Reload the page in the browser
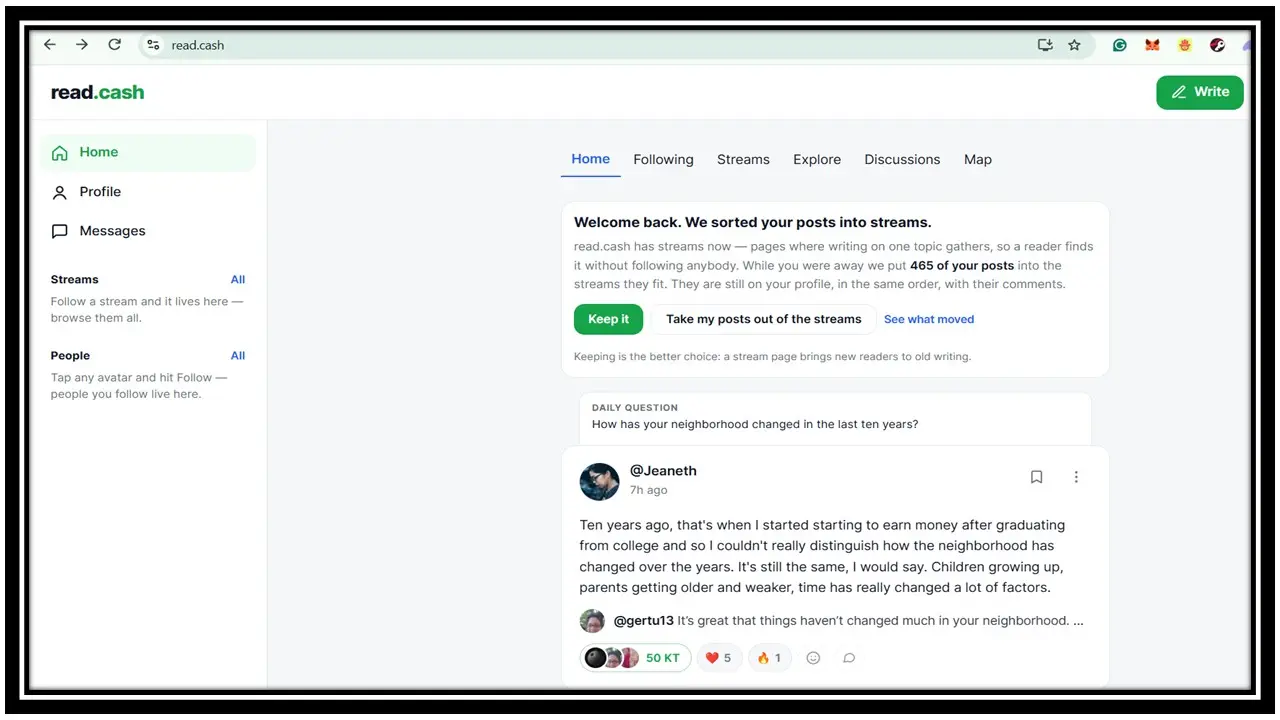Viewport: 1280px width, 720px height. 115,45
